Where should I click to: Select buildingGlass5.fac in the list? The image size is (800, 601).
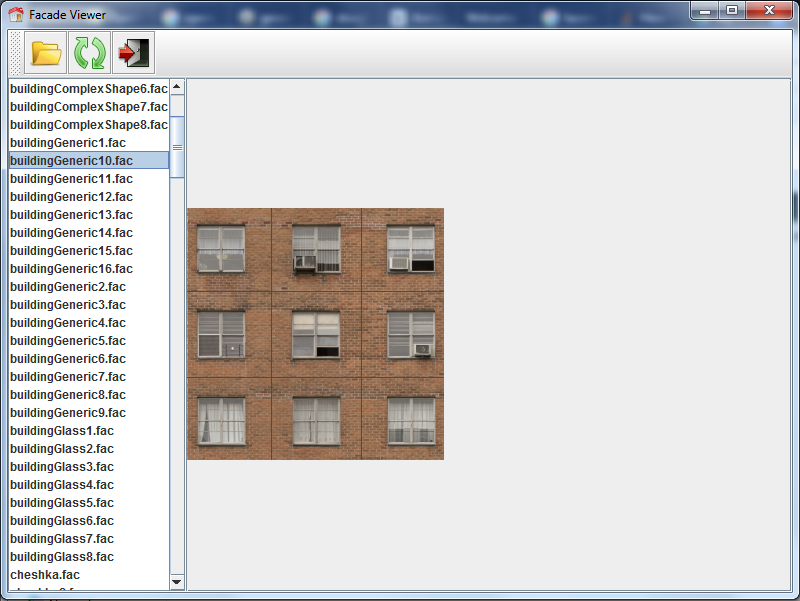click(89, 503)
